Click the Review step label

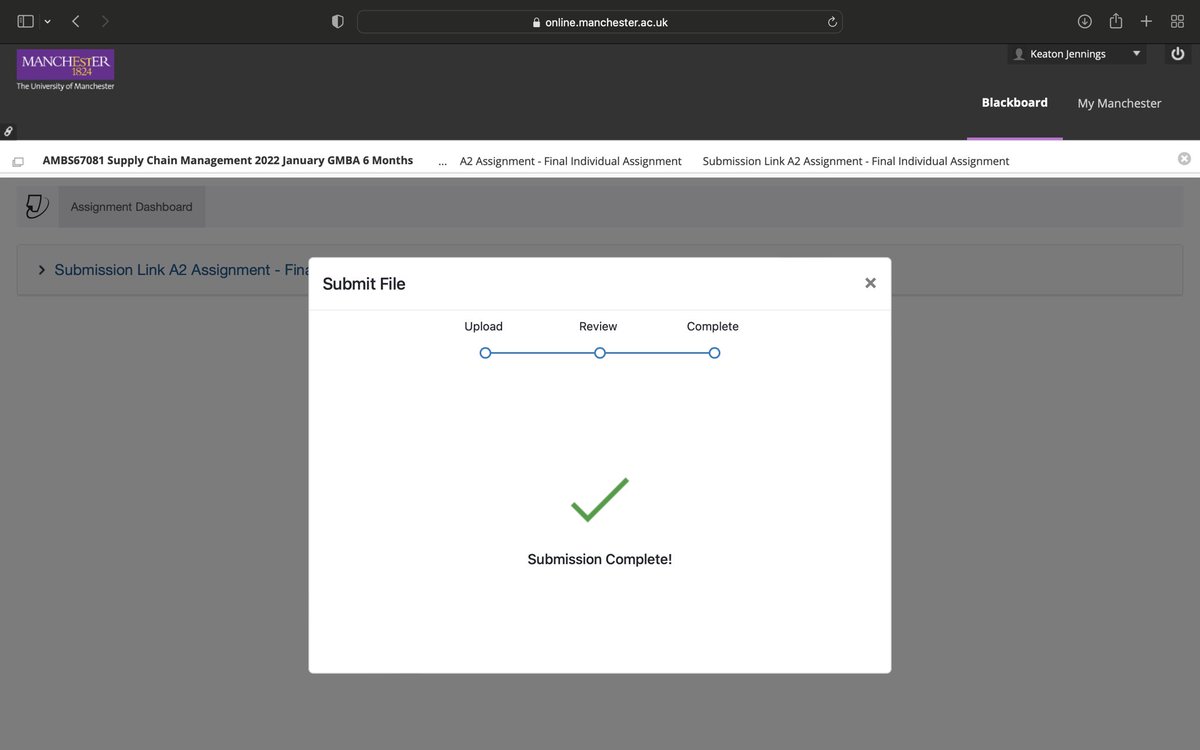(598, 327)
